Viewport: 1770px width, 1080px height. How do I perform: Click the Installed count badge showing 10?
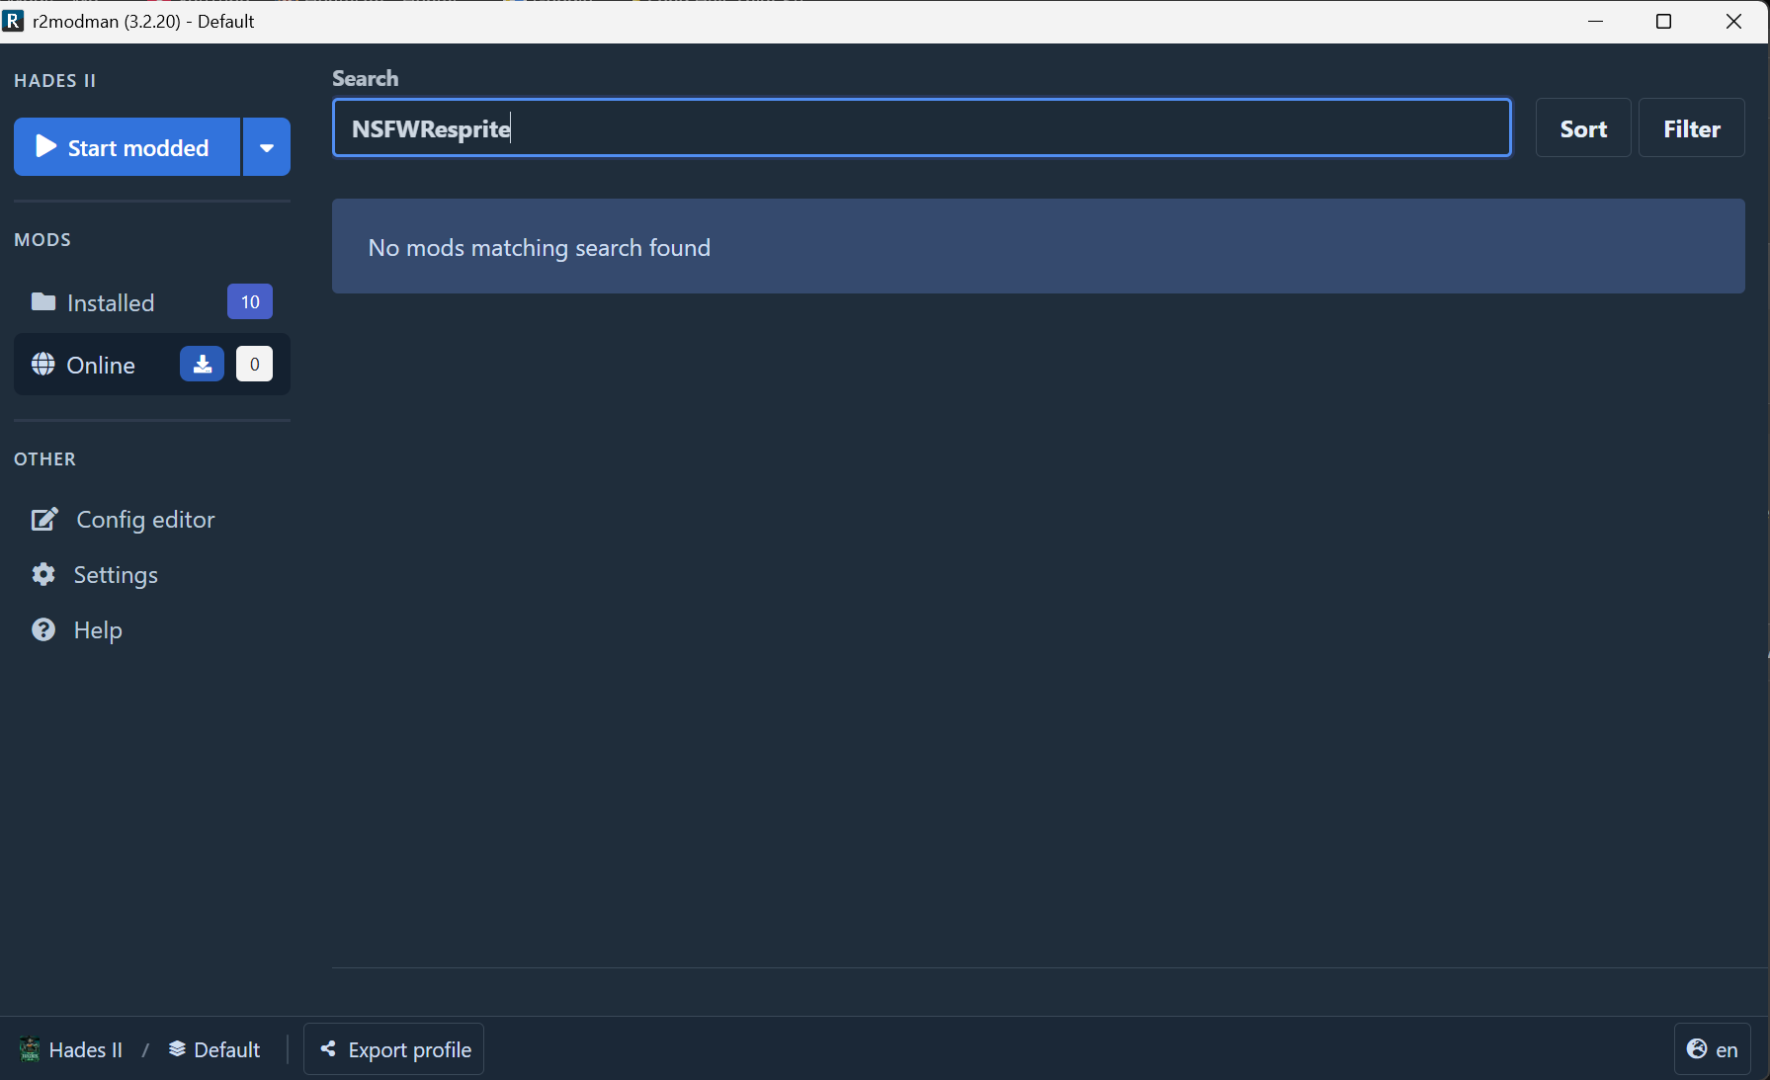250,302
